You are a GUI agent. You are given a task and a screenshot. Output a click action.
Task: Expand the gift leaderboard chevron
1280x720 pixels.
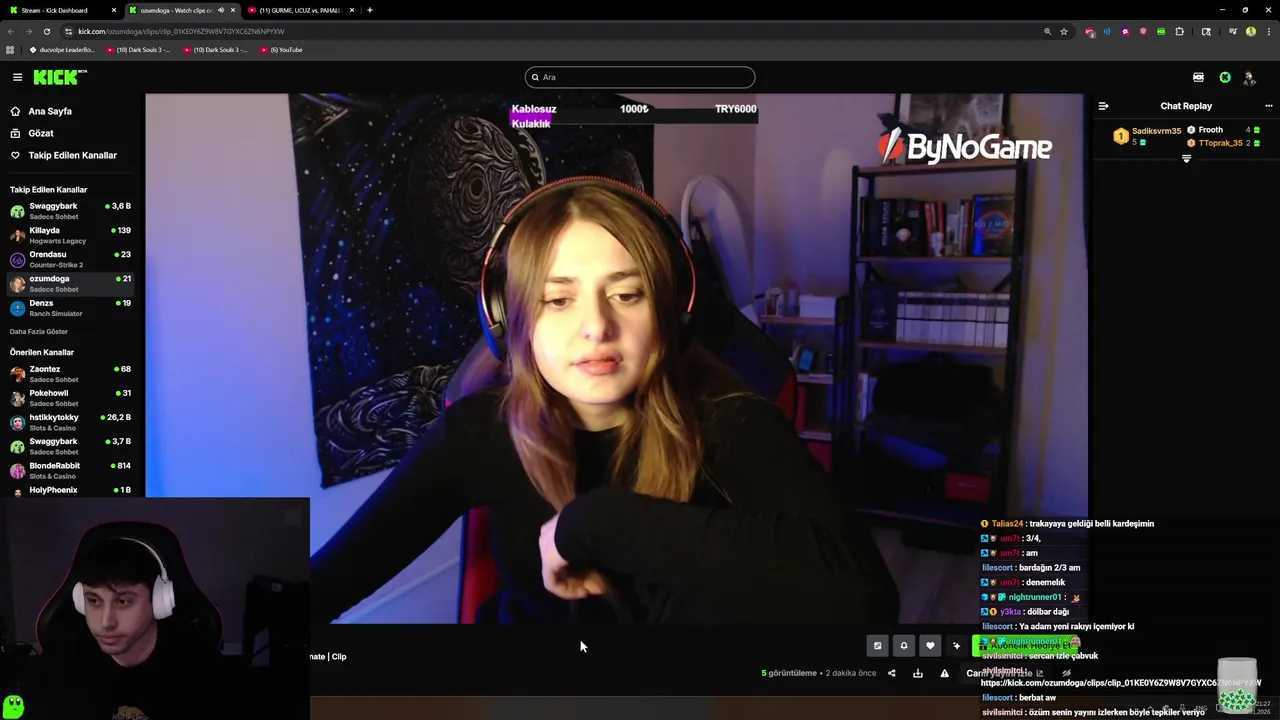pyautogui.click(x=1186, y=159)
